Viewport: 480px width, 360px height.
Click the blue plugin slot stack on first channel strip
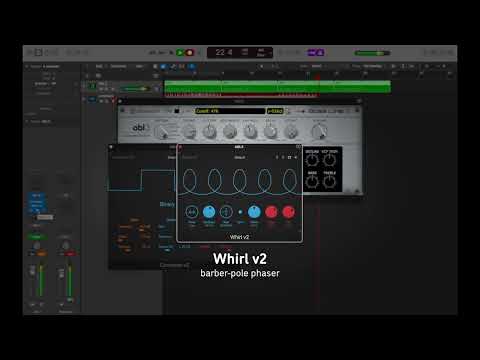click(36, 203)
